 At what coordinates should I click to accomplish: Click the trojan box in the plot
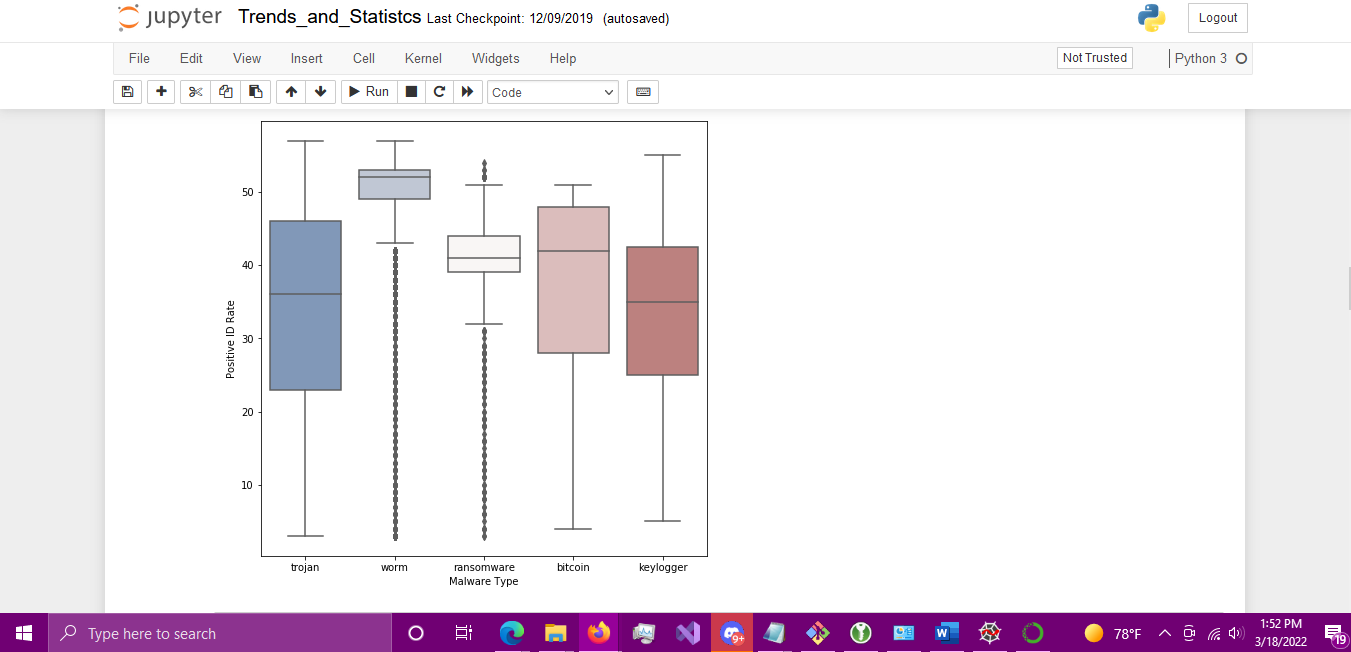coord(306,305)
